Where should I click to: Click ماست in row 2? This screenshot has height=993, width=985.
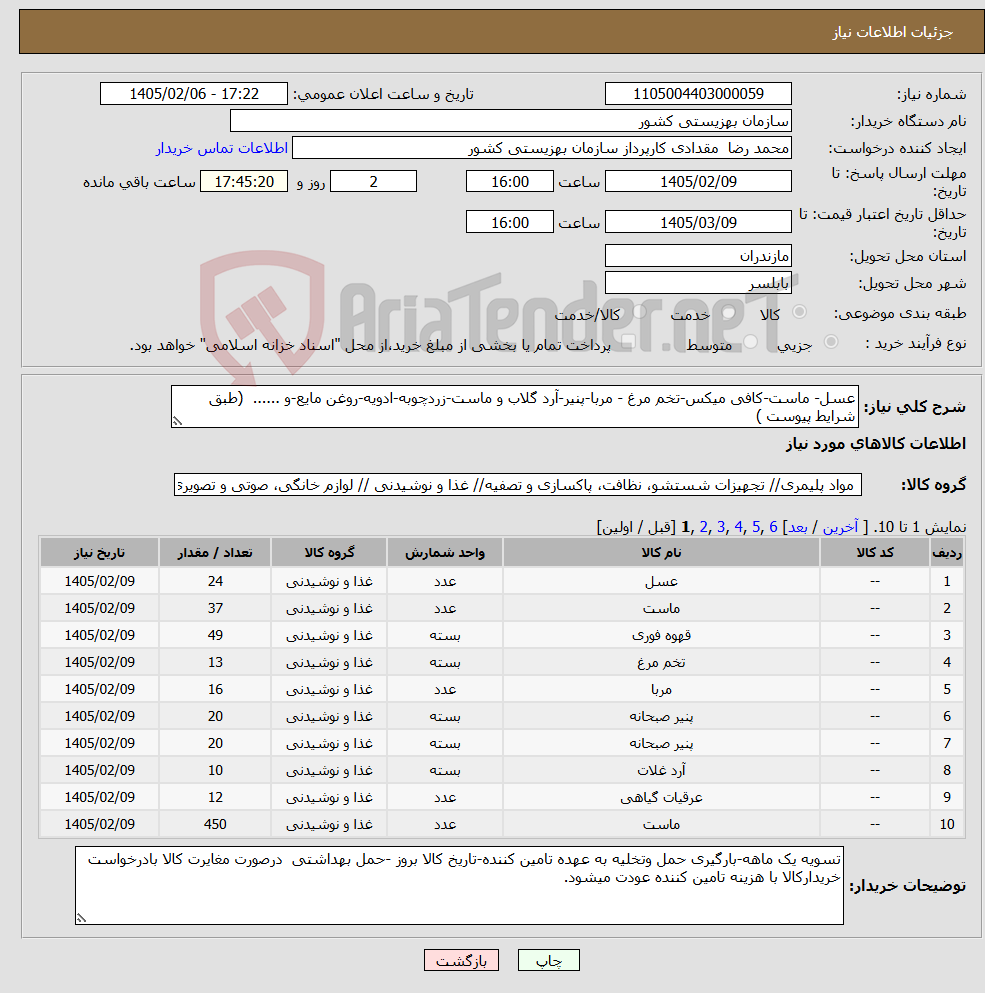[x=661, y=609]
